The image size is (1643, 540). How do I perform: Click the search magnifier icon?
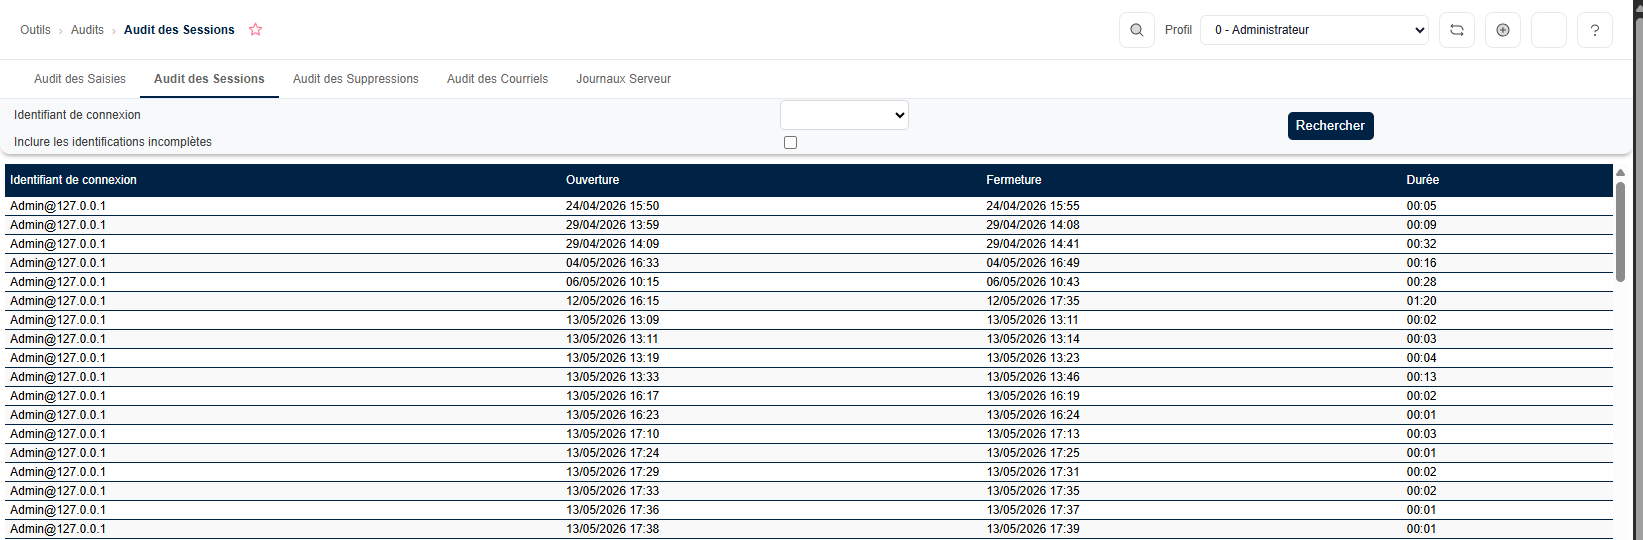(1136, 30)
